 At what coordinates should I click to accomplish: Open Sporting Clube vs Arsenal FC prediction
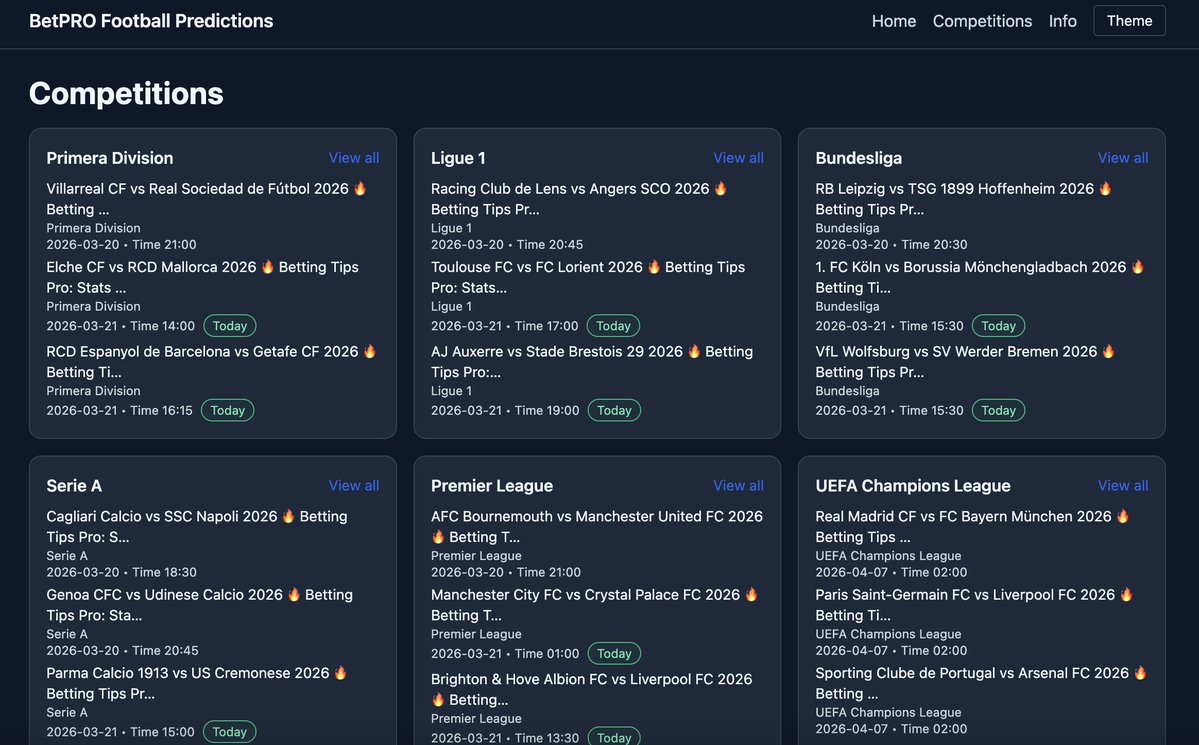click(981, 683)
